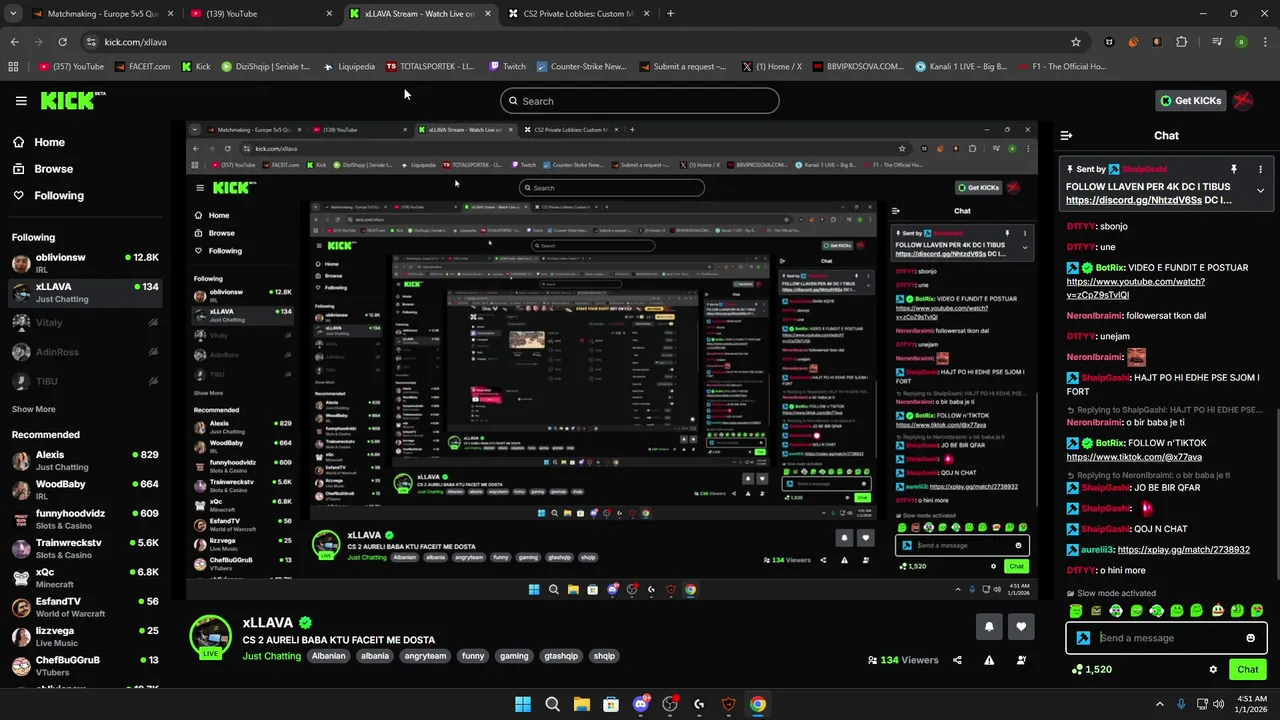Open the xplay.gg match link from aurelii3

click(x=1184, y=550)
